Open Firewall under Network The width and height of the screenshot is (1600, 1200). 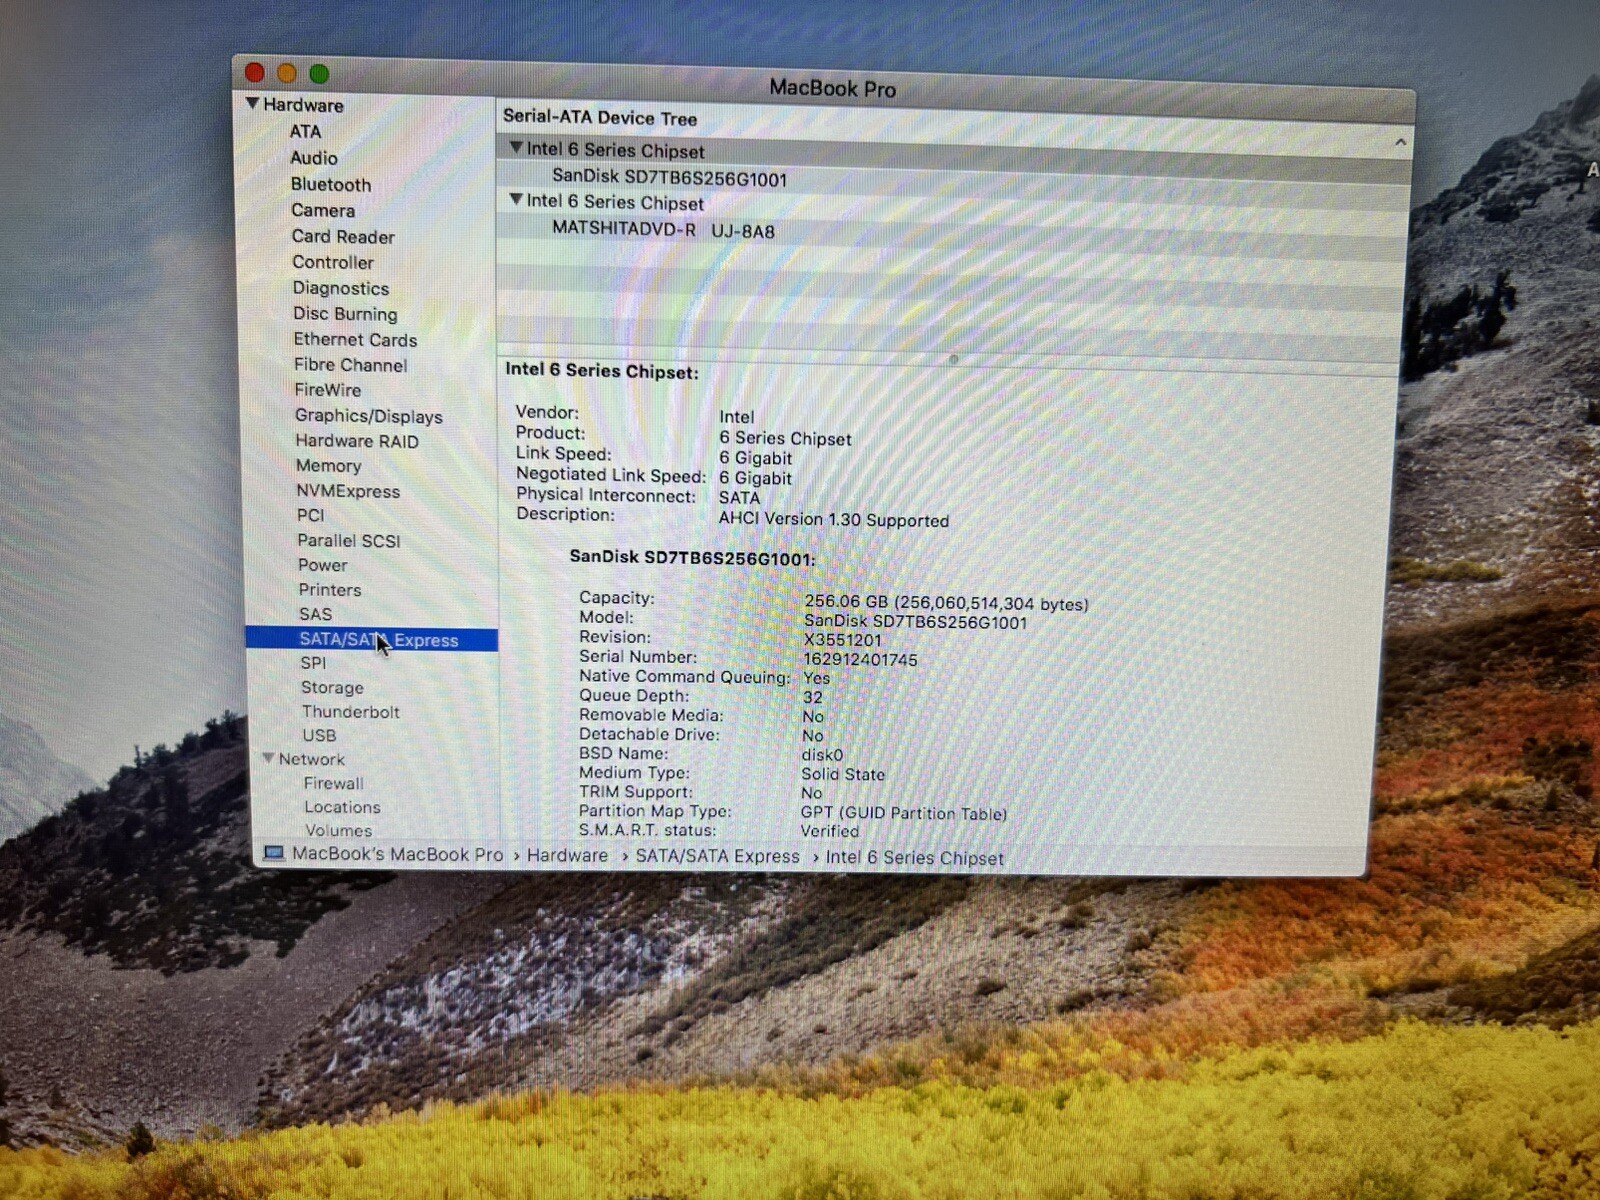coord(333,783)
